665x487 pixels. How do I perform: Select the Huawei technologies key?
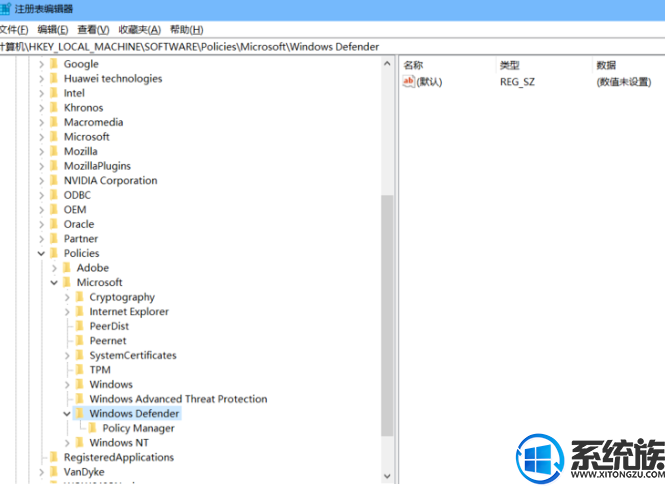tap(113, 79)
